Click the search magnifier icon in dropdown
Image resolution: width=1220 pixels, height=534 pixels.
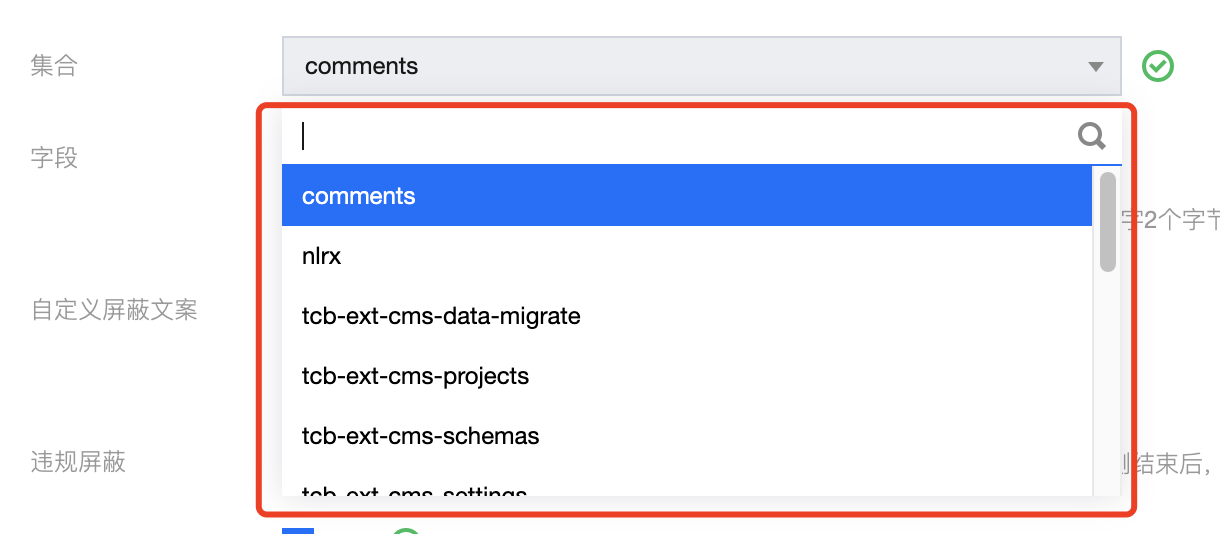click(1091, 136)
